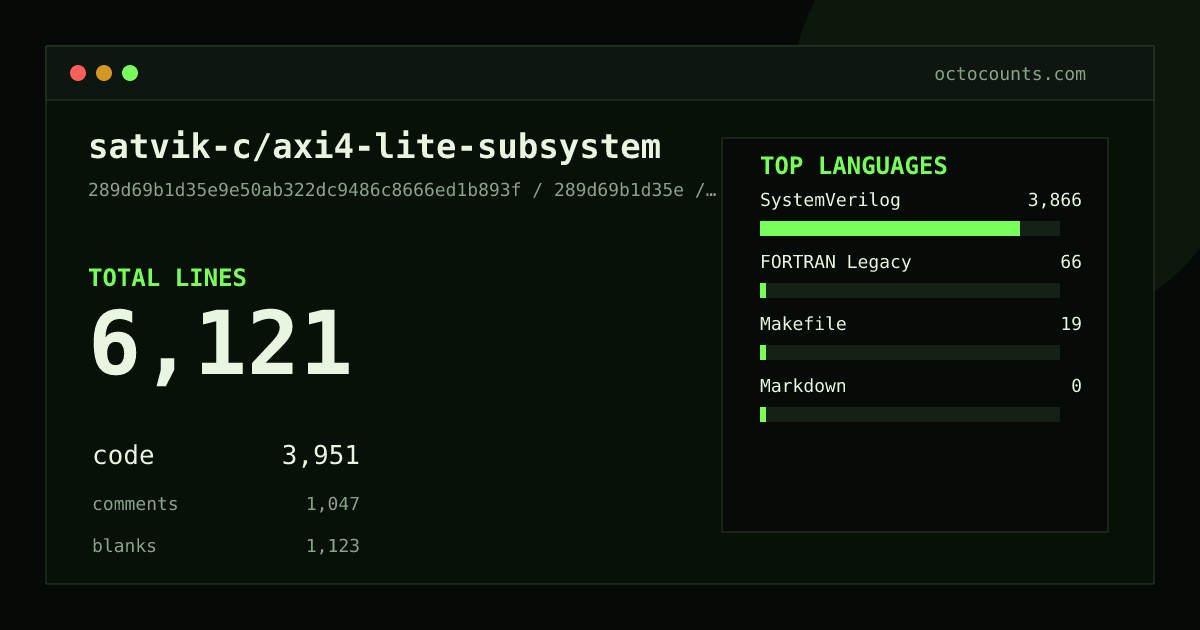Click the Makefile progress bar
1200x630 pixels.
coord(910,352)
